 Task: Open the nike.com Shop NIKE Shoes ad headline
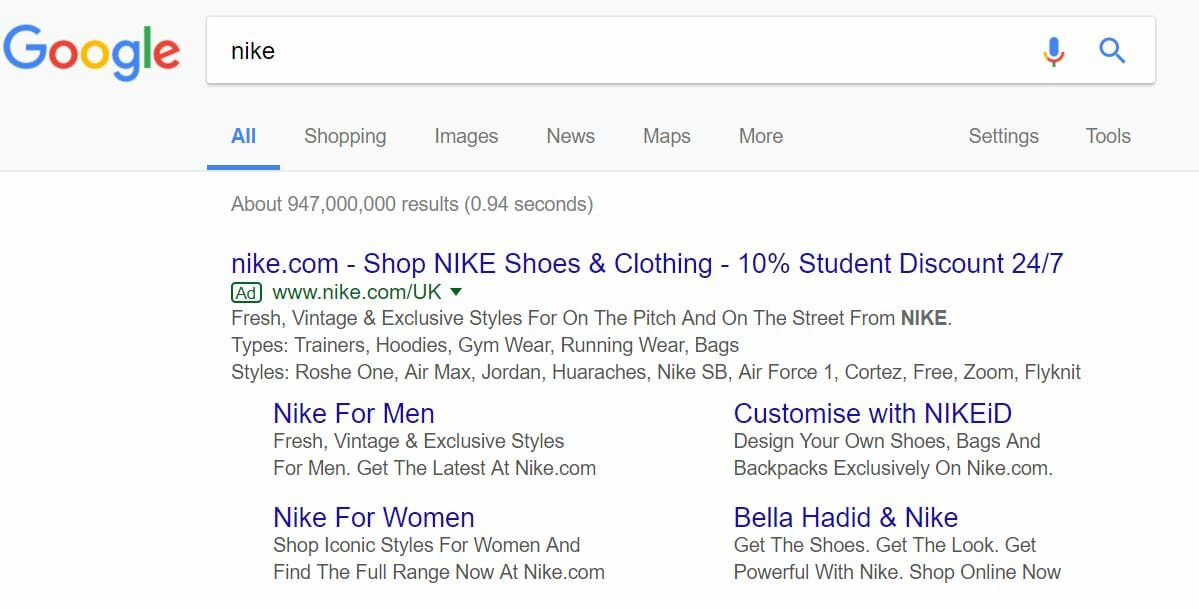click(x=647, y=264)
